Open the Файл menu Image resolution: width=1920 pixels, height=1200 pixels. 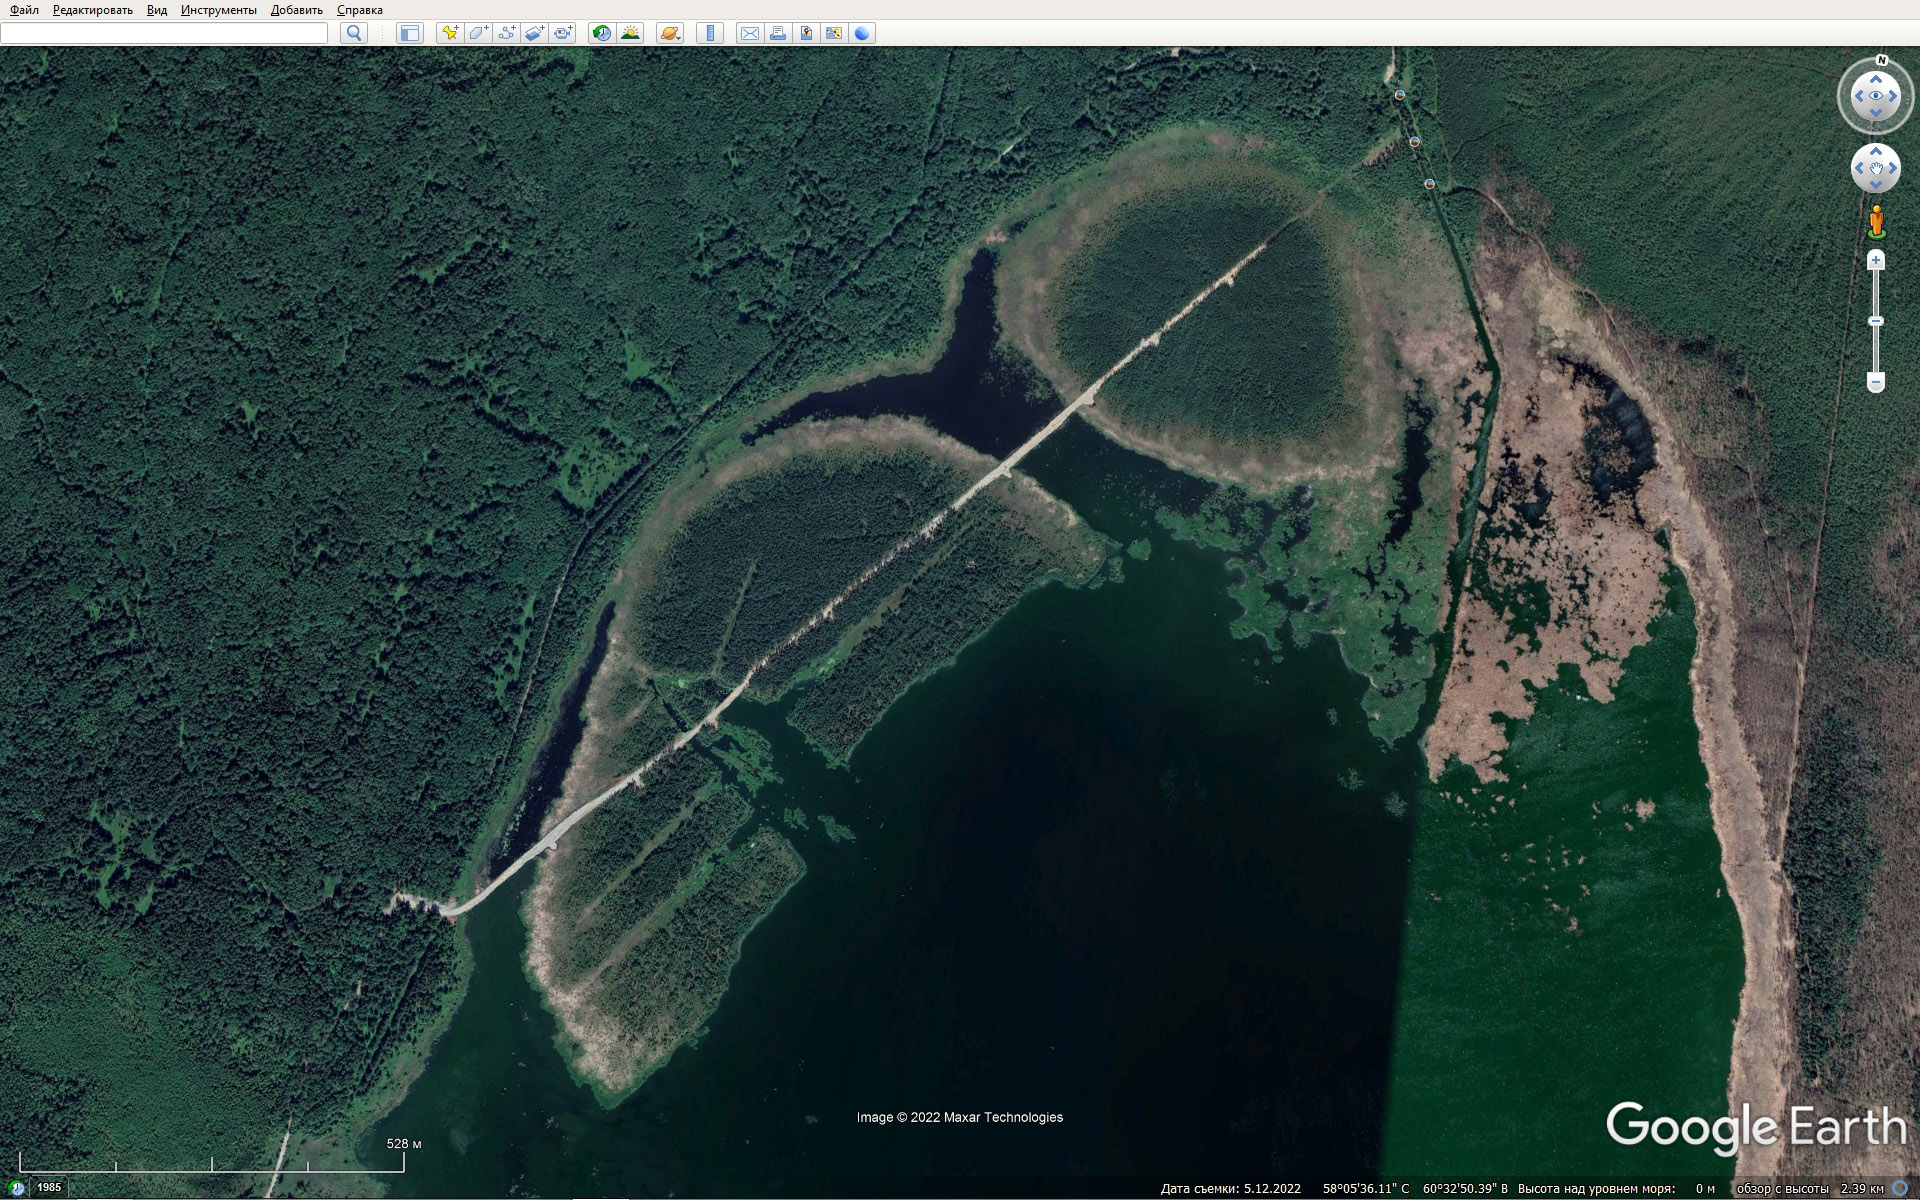click(24, 10)
